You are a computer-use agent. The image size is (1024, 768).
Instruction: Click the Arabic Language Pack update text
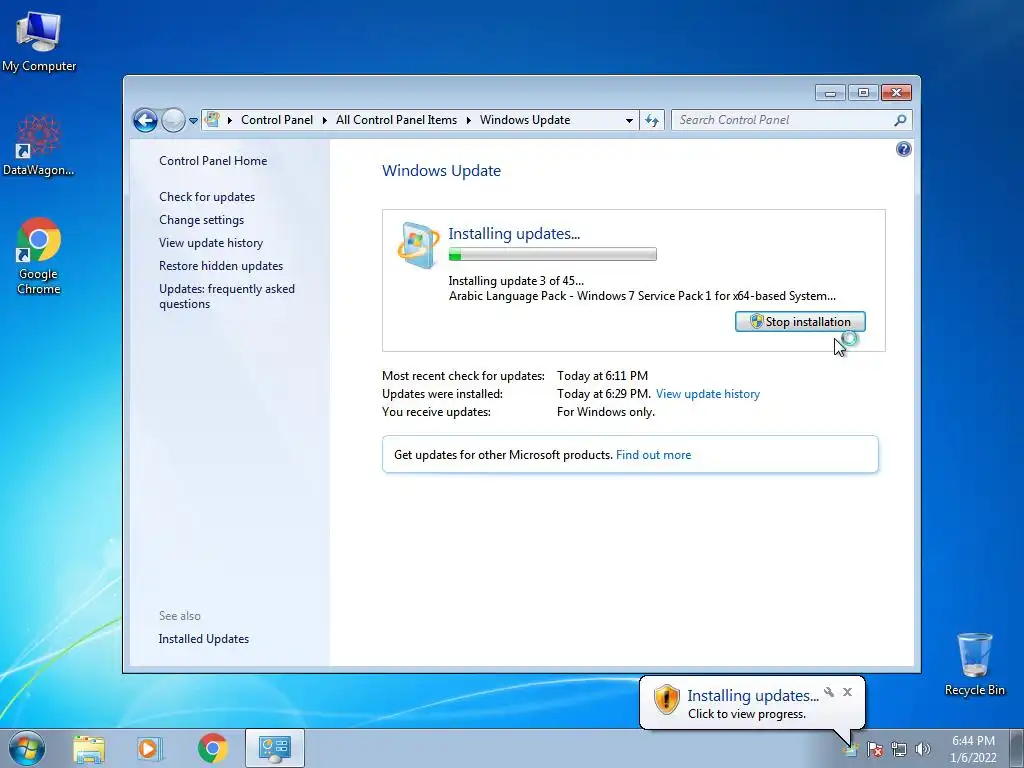tap(642, 296)
